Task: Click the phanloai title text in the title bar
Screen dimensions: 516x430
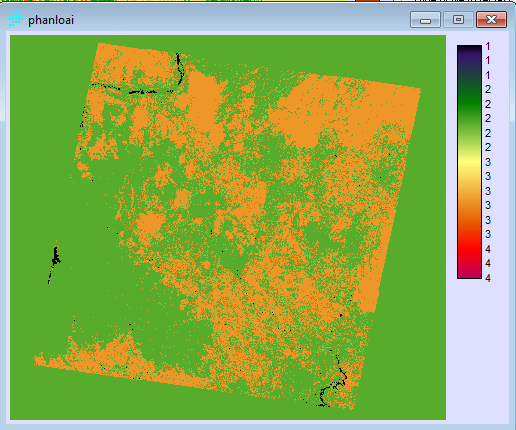Action: click(x=51, y=20)
